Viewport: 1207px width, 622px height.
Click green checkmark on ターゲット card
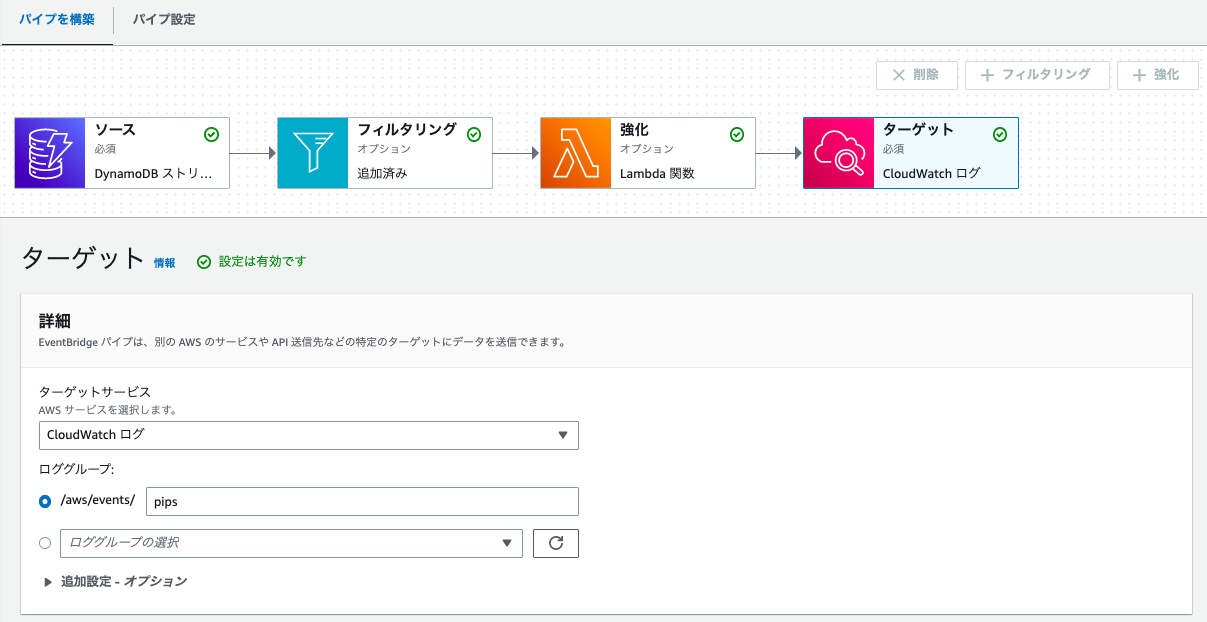[x=1000, y=134]
